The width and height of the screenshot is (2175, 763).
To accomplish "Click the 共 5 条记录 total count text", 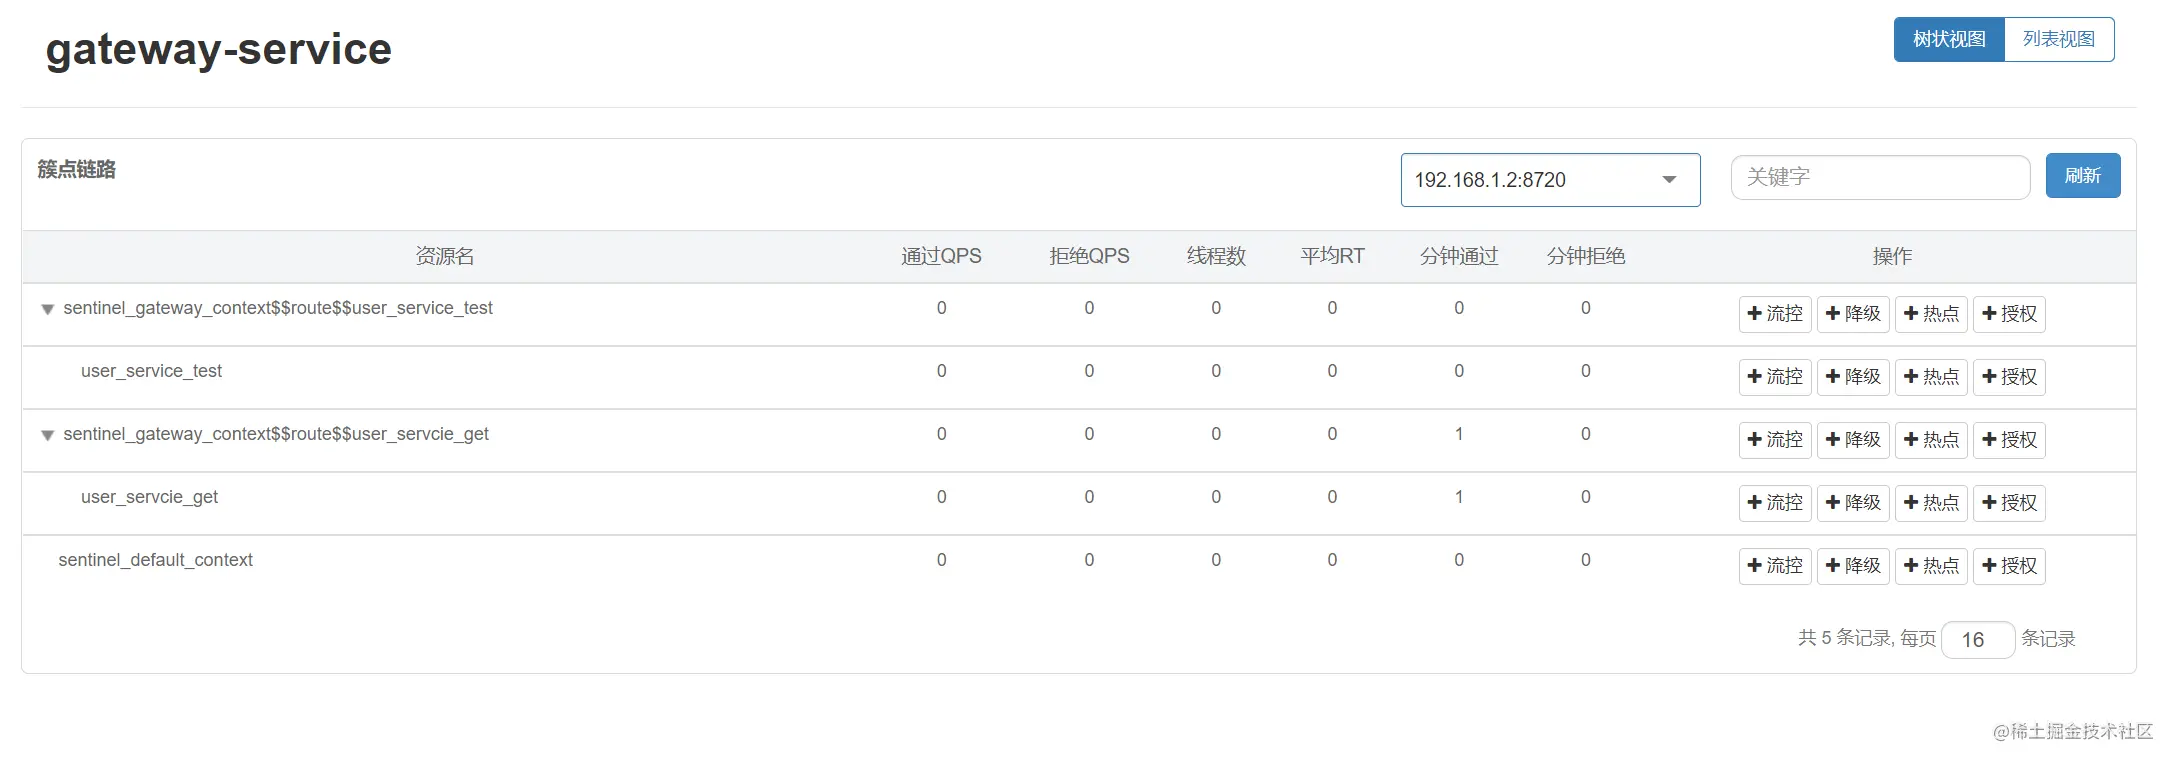I will point(1844,638).
